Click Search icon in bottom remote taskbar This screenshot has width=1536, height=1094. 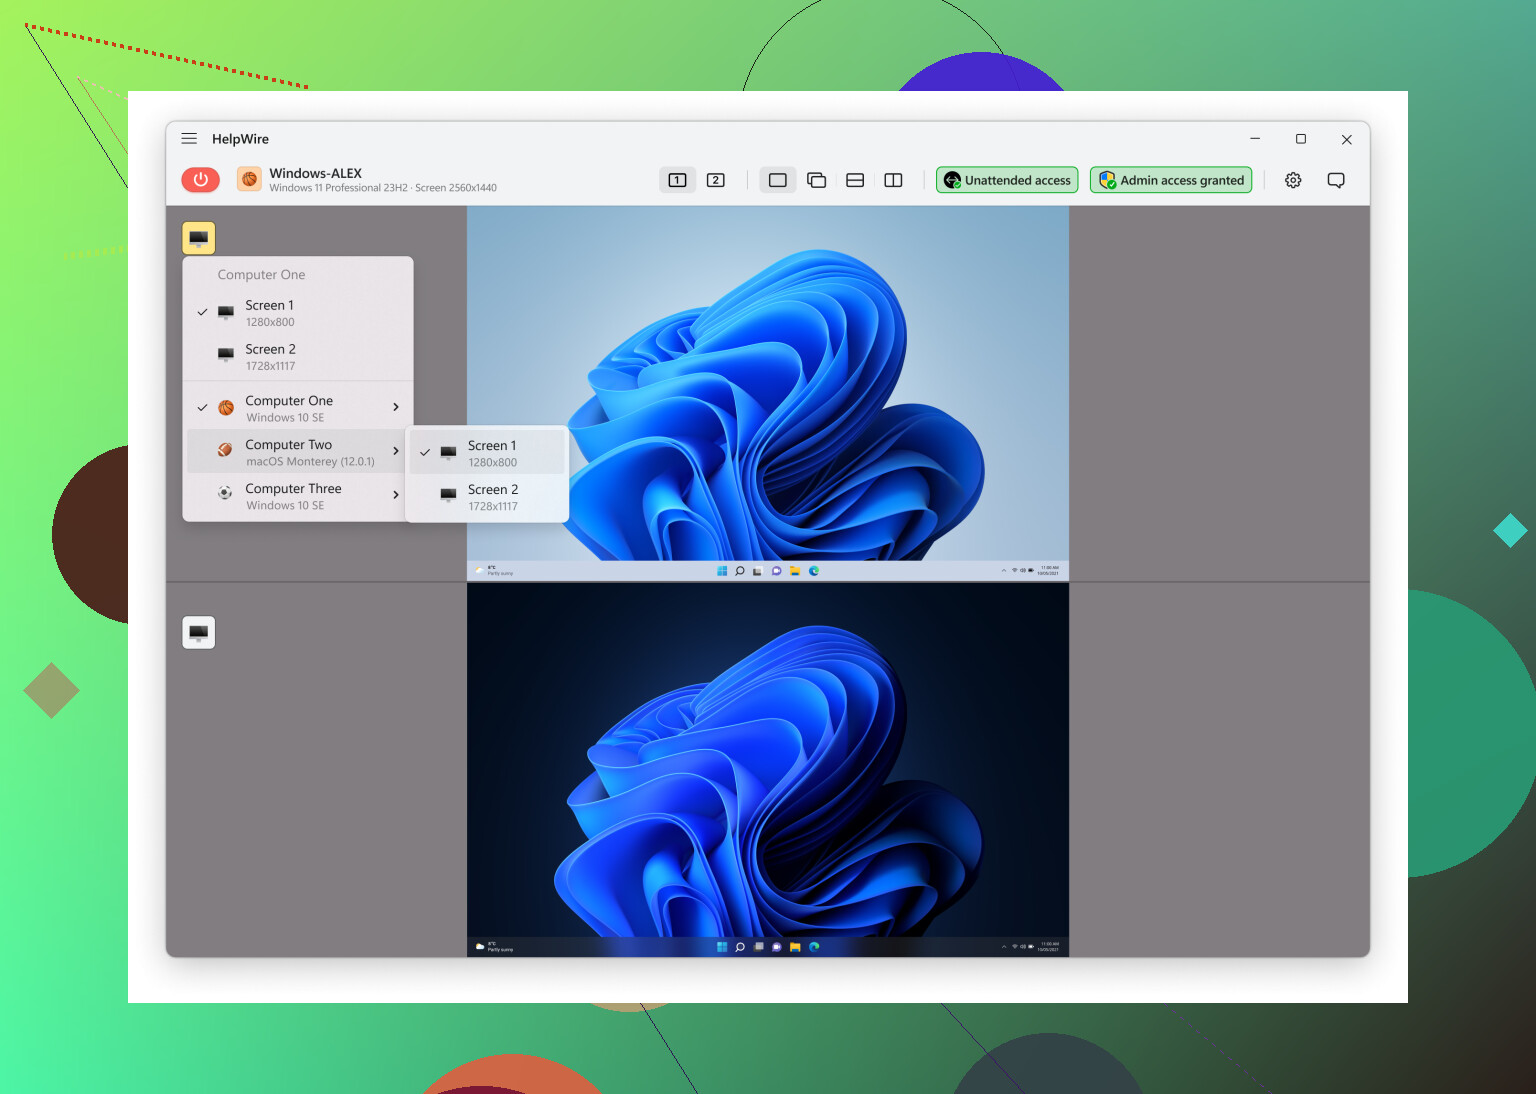tap(740, 947)
